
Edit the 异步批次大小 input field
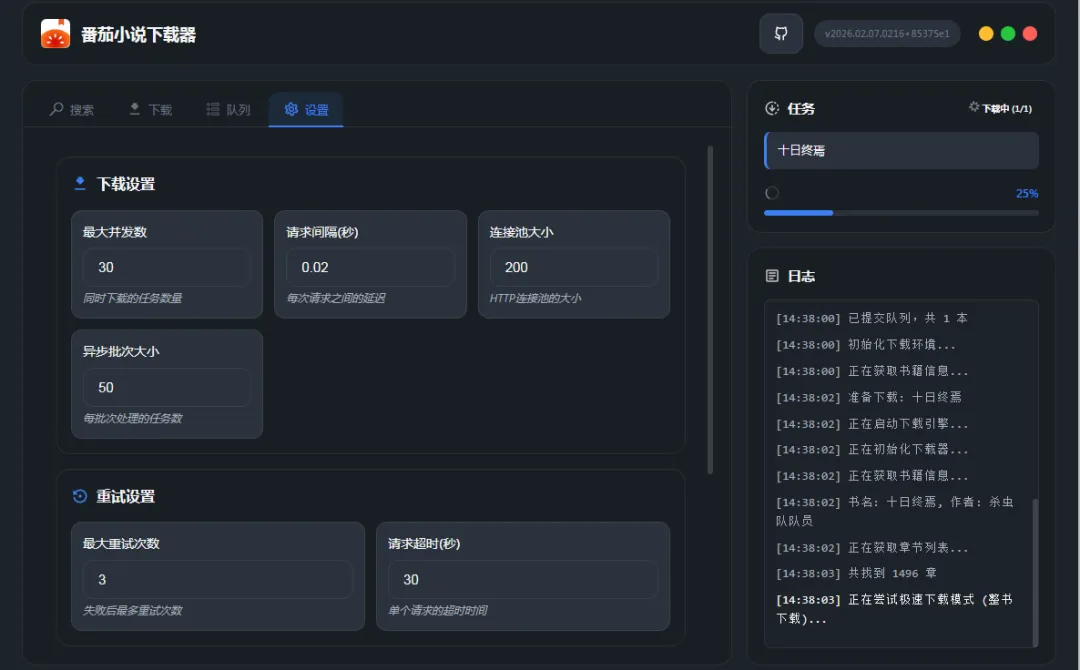(167, 387)
